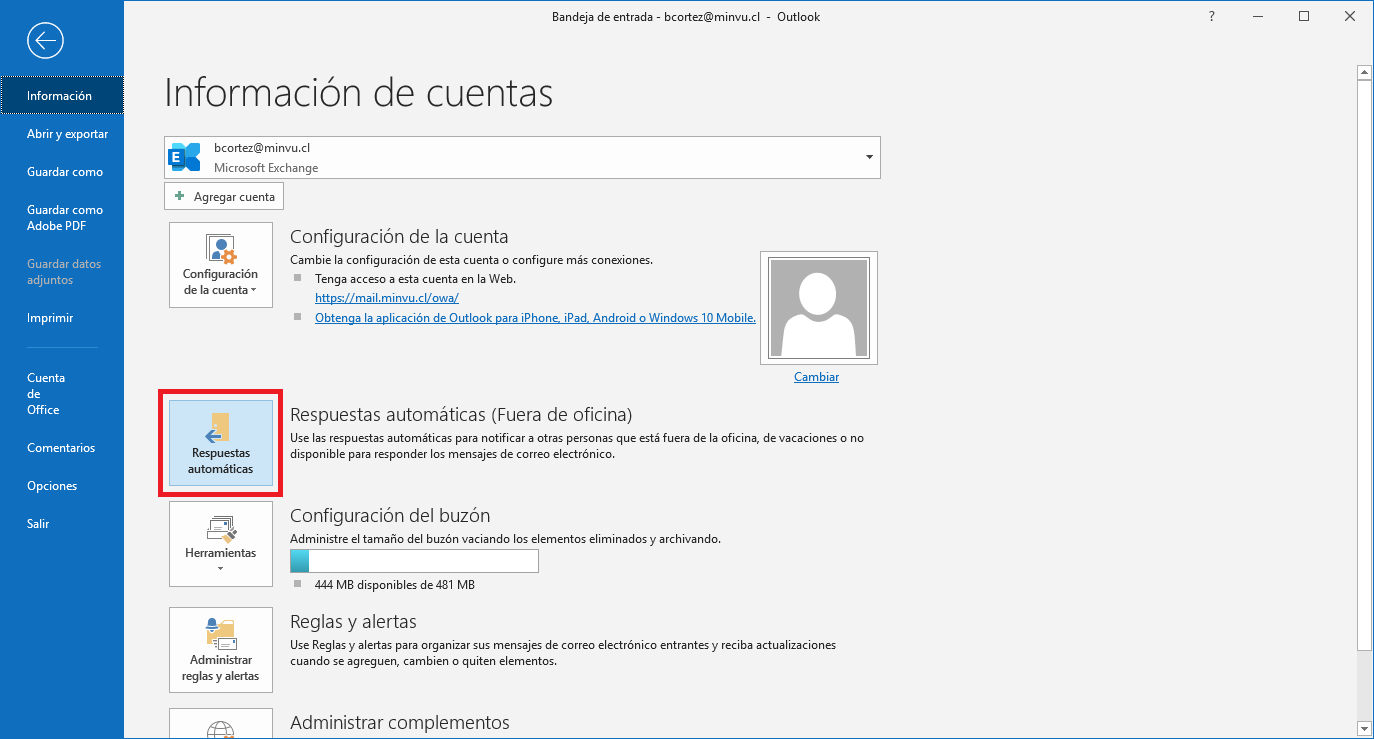Open Comentarios in the sidebar

[61, 448]
